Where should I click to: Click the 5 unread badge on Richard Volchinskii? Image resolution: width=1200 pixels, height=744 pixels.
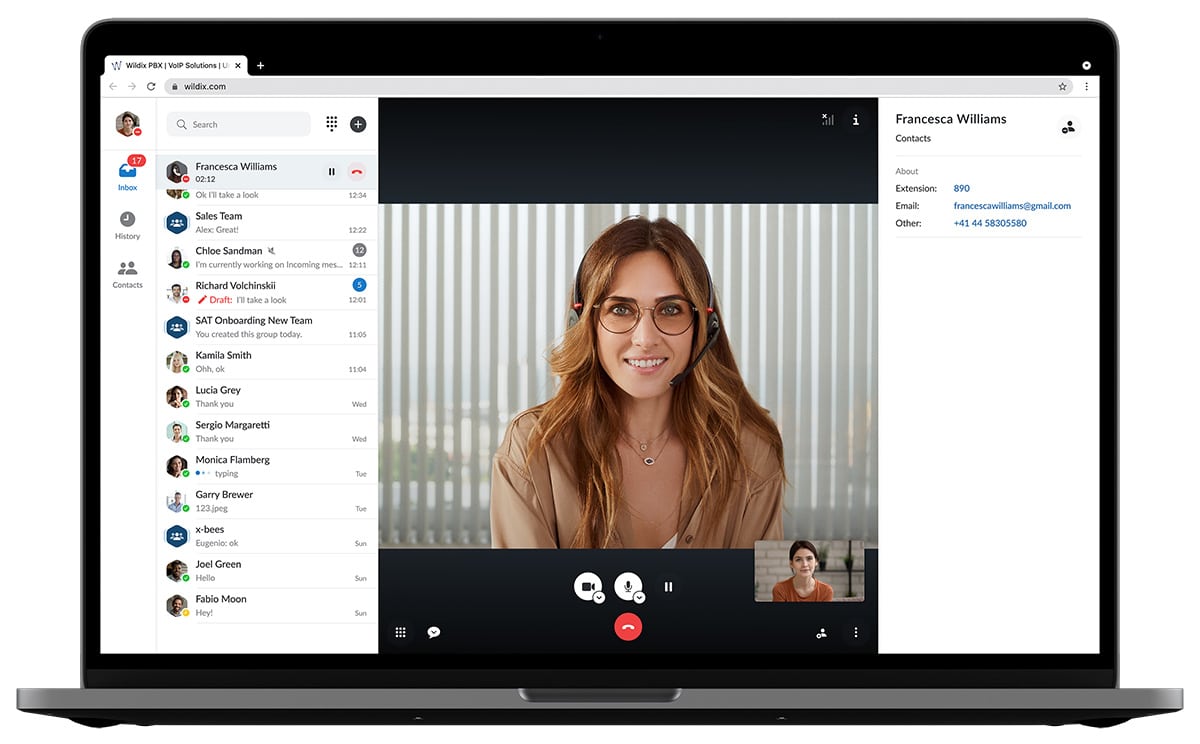(x=359, y=285)
